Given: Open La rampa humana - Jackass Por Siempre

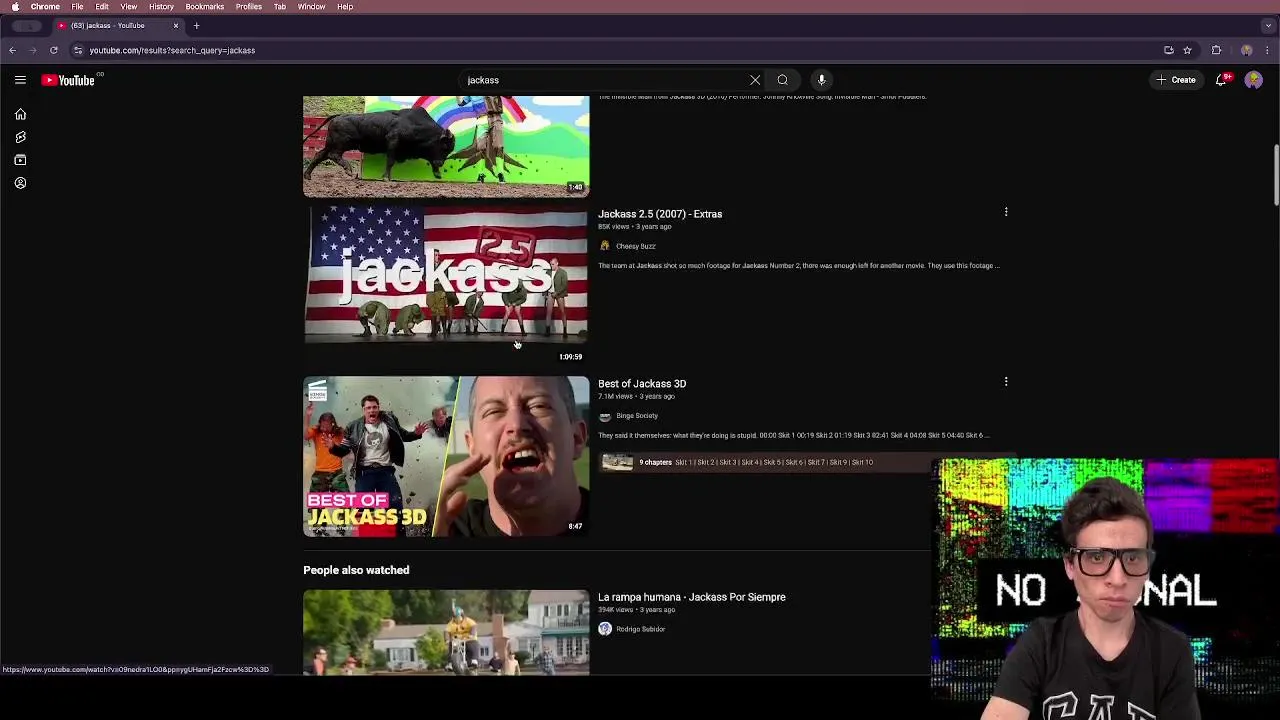Looking at the screenshot, I should pos(692,597).
